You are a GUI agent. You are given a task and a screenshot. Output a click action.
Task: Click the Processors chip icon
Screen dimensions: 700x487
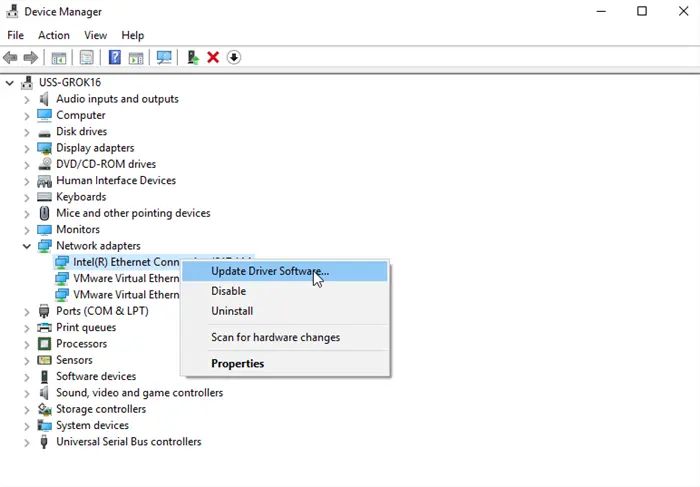pyautogui.click(x=44, y=344)
